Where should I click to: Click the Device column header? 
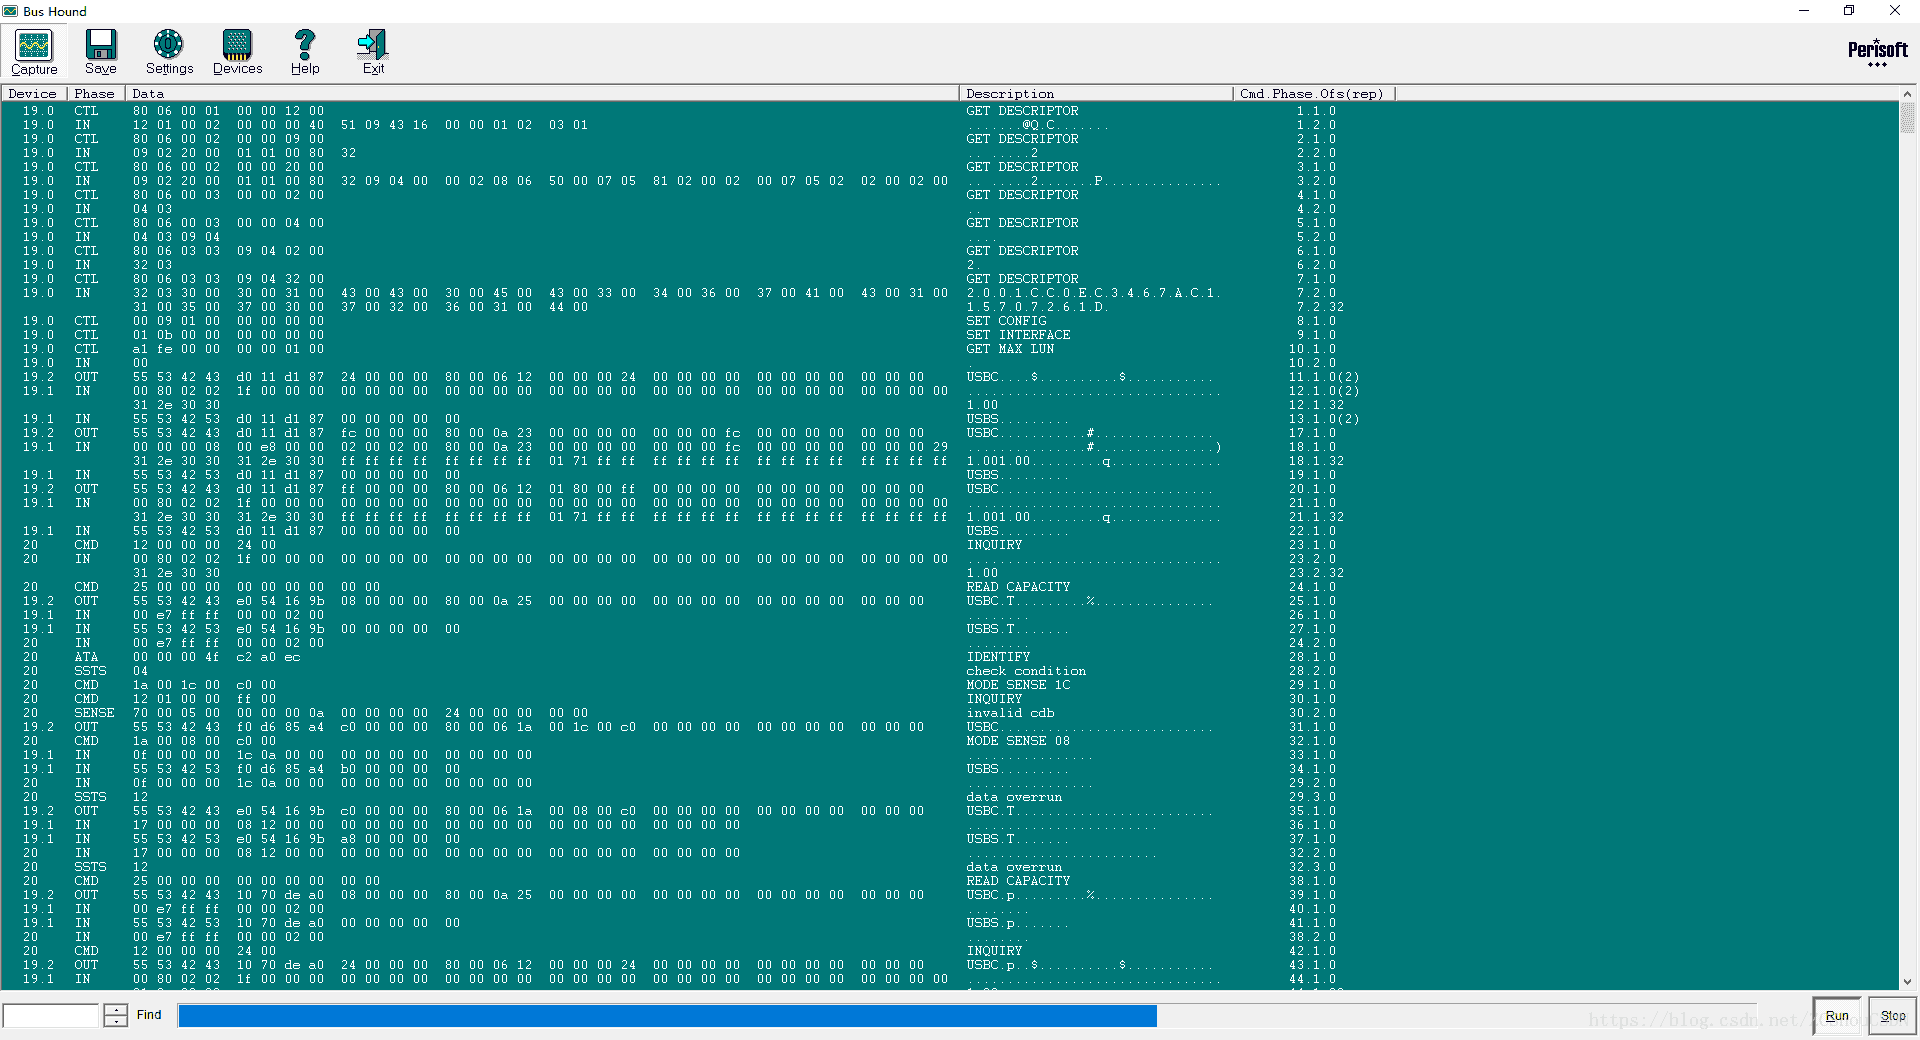pyautogui.click(x=33, y=94)
